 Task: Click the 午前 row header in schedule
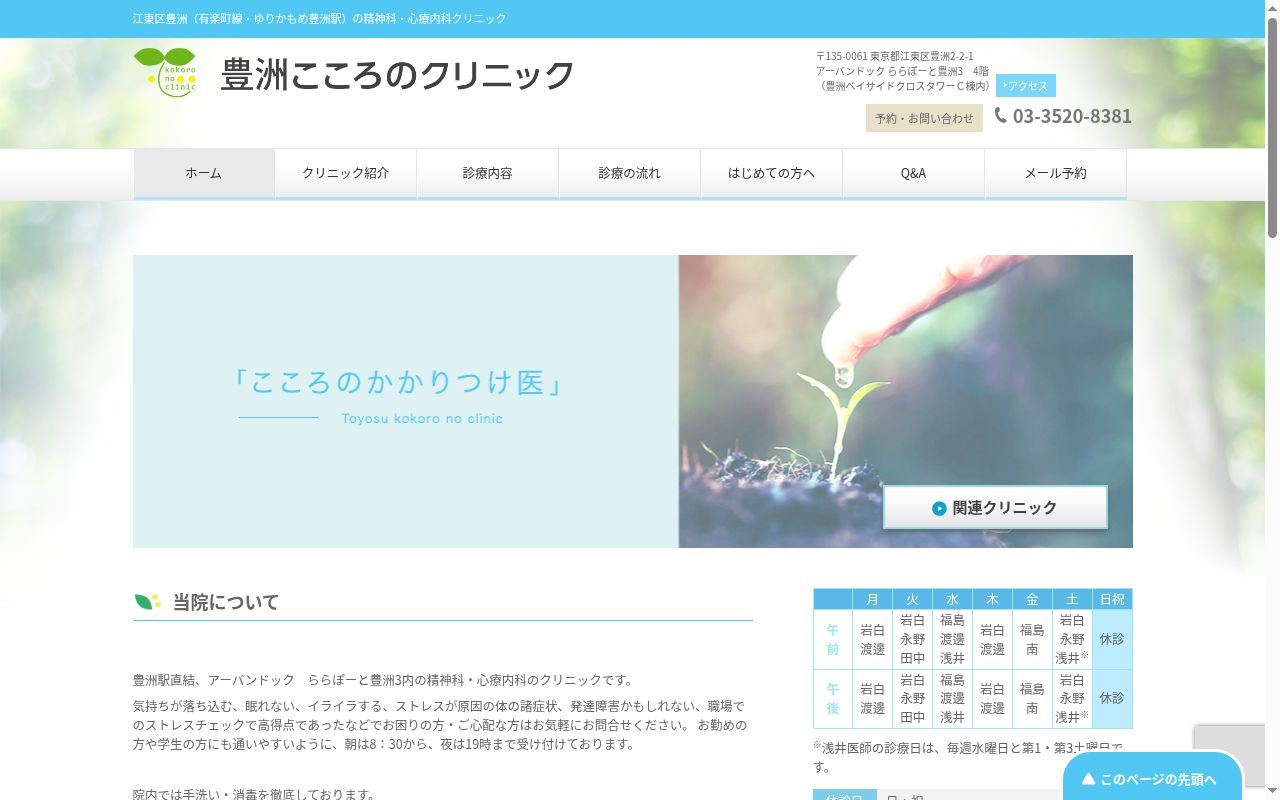[x=833, y=639]
